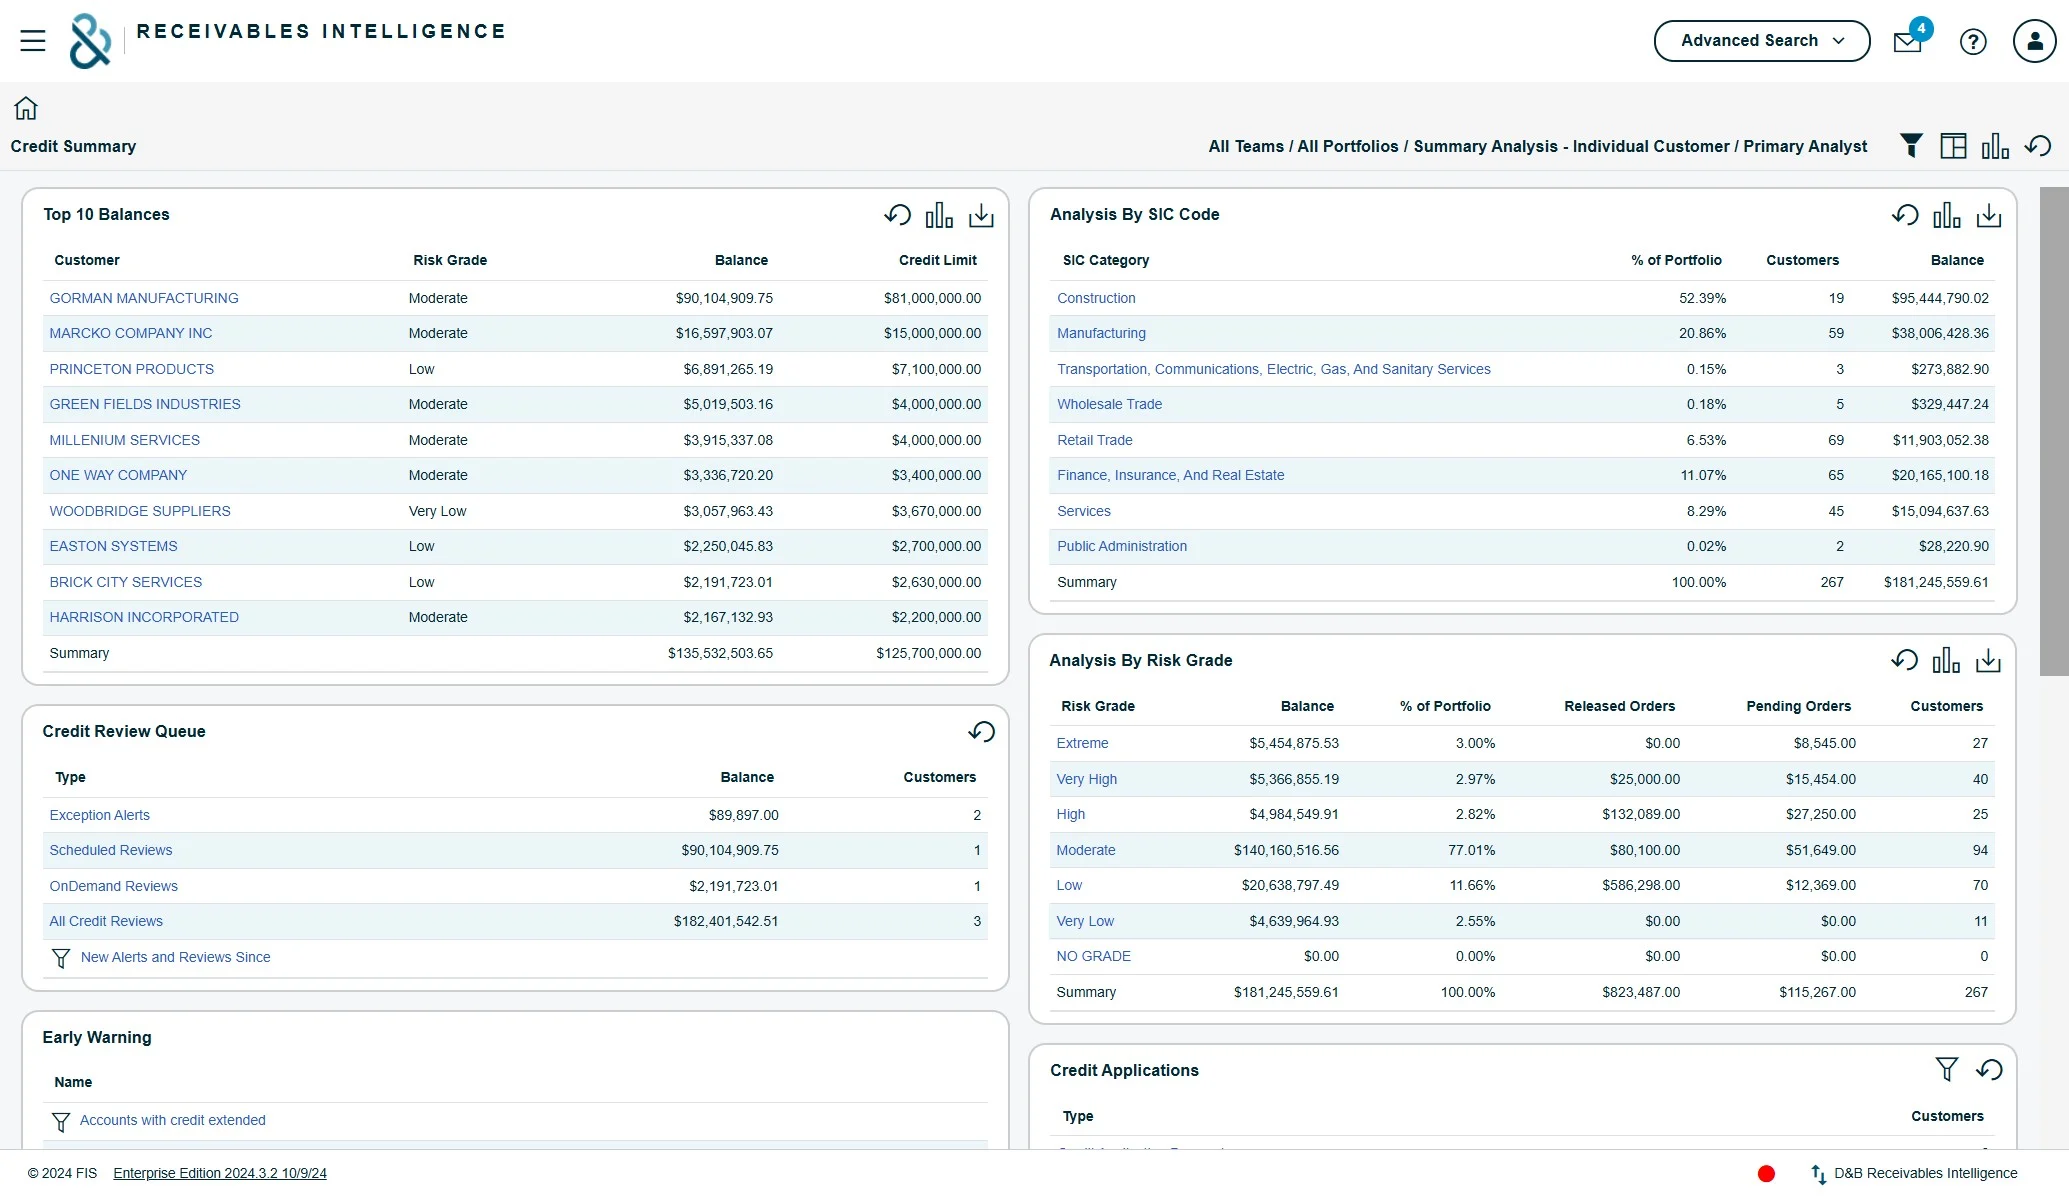Click filter icon beside Accounts with credit extended

(61, 1122)
